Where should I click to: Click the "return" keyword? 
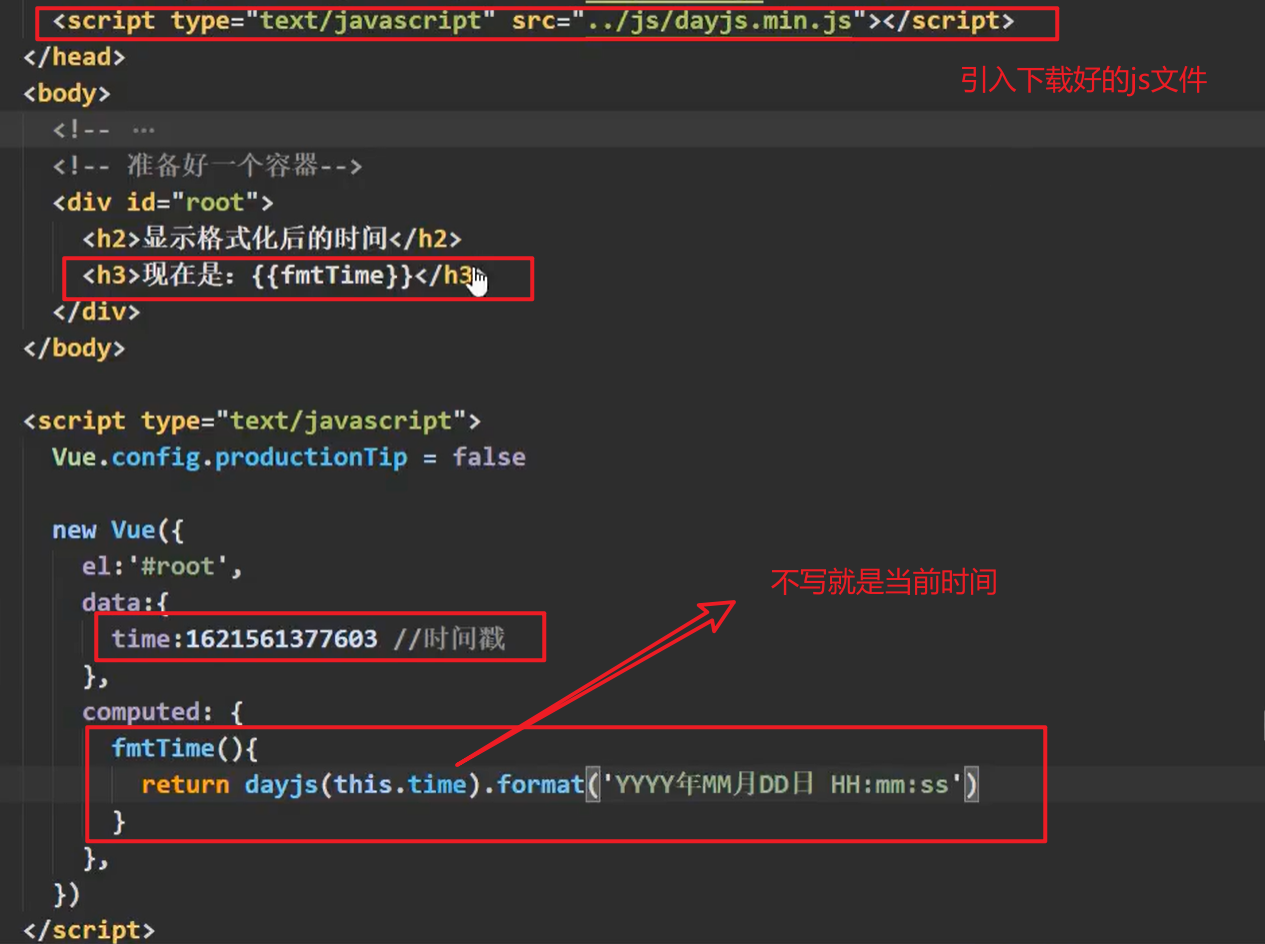185,785
